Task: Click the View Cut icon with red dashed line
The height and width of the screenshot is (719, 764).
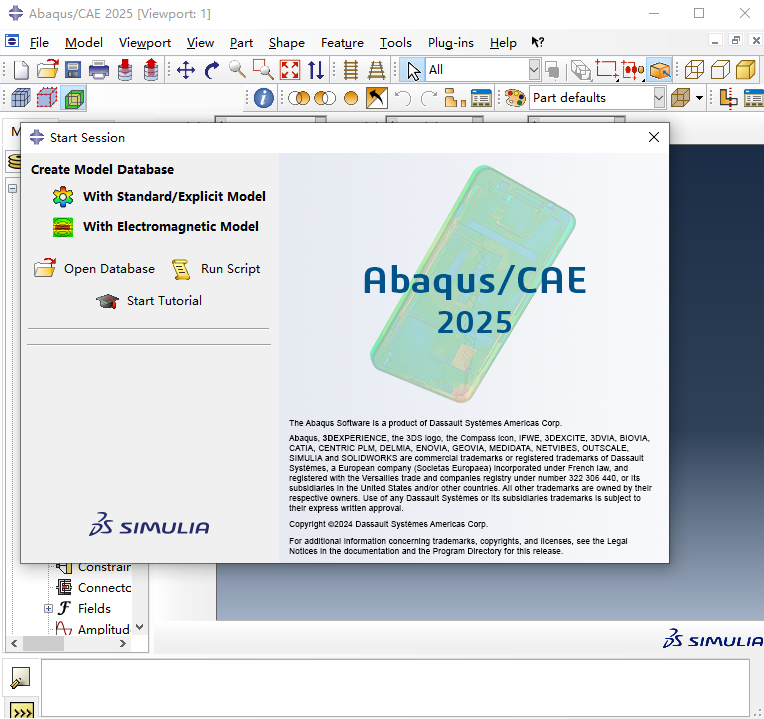Action: pos(728,98)
